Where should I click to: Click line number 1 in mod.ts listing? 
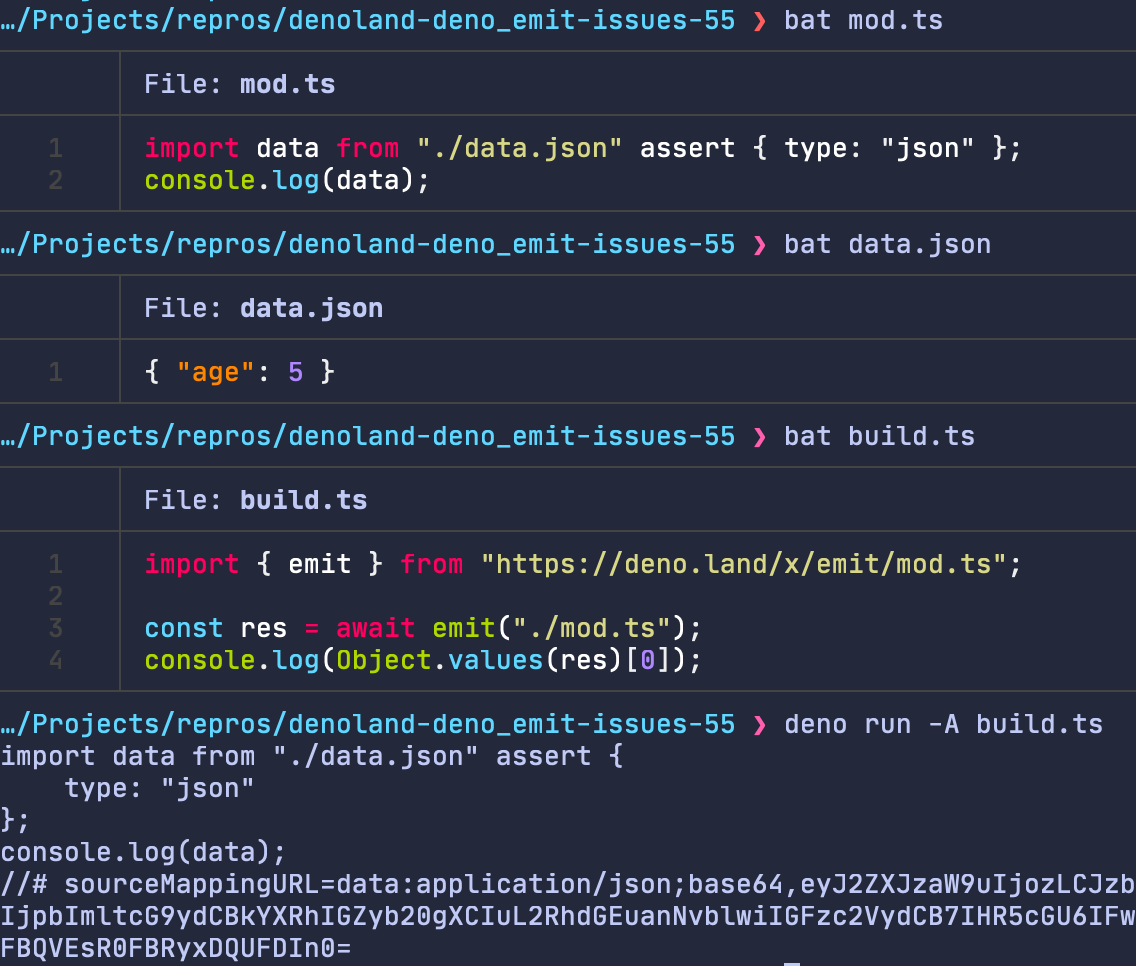(55, 147)
